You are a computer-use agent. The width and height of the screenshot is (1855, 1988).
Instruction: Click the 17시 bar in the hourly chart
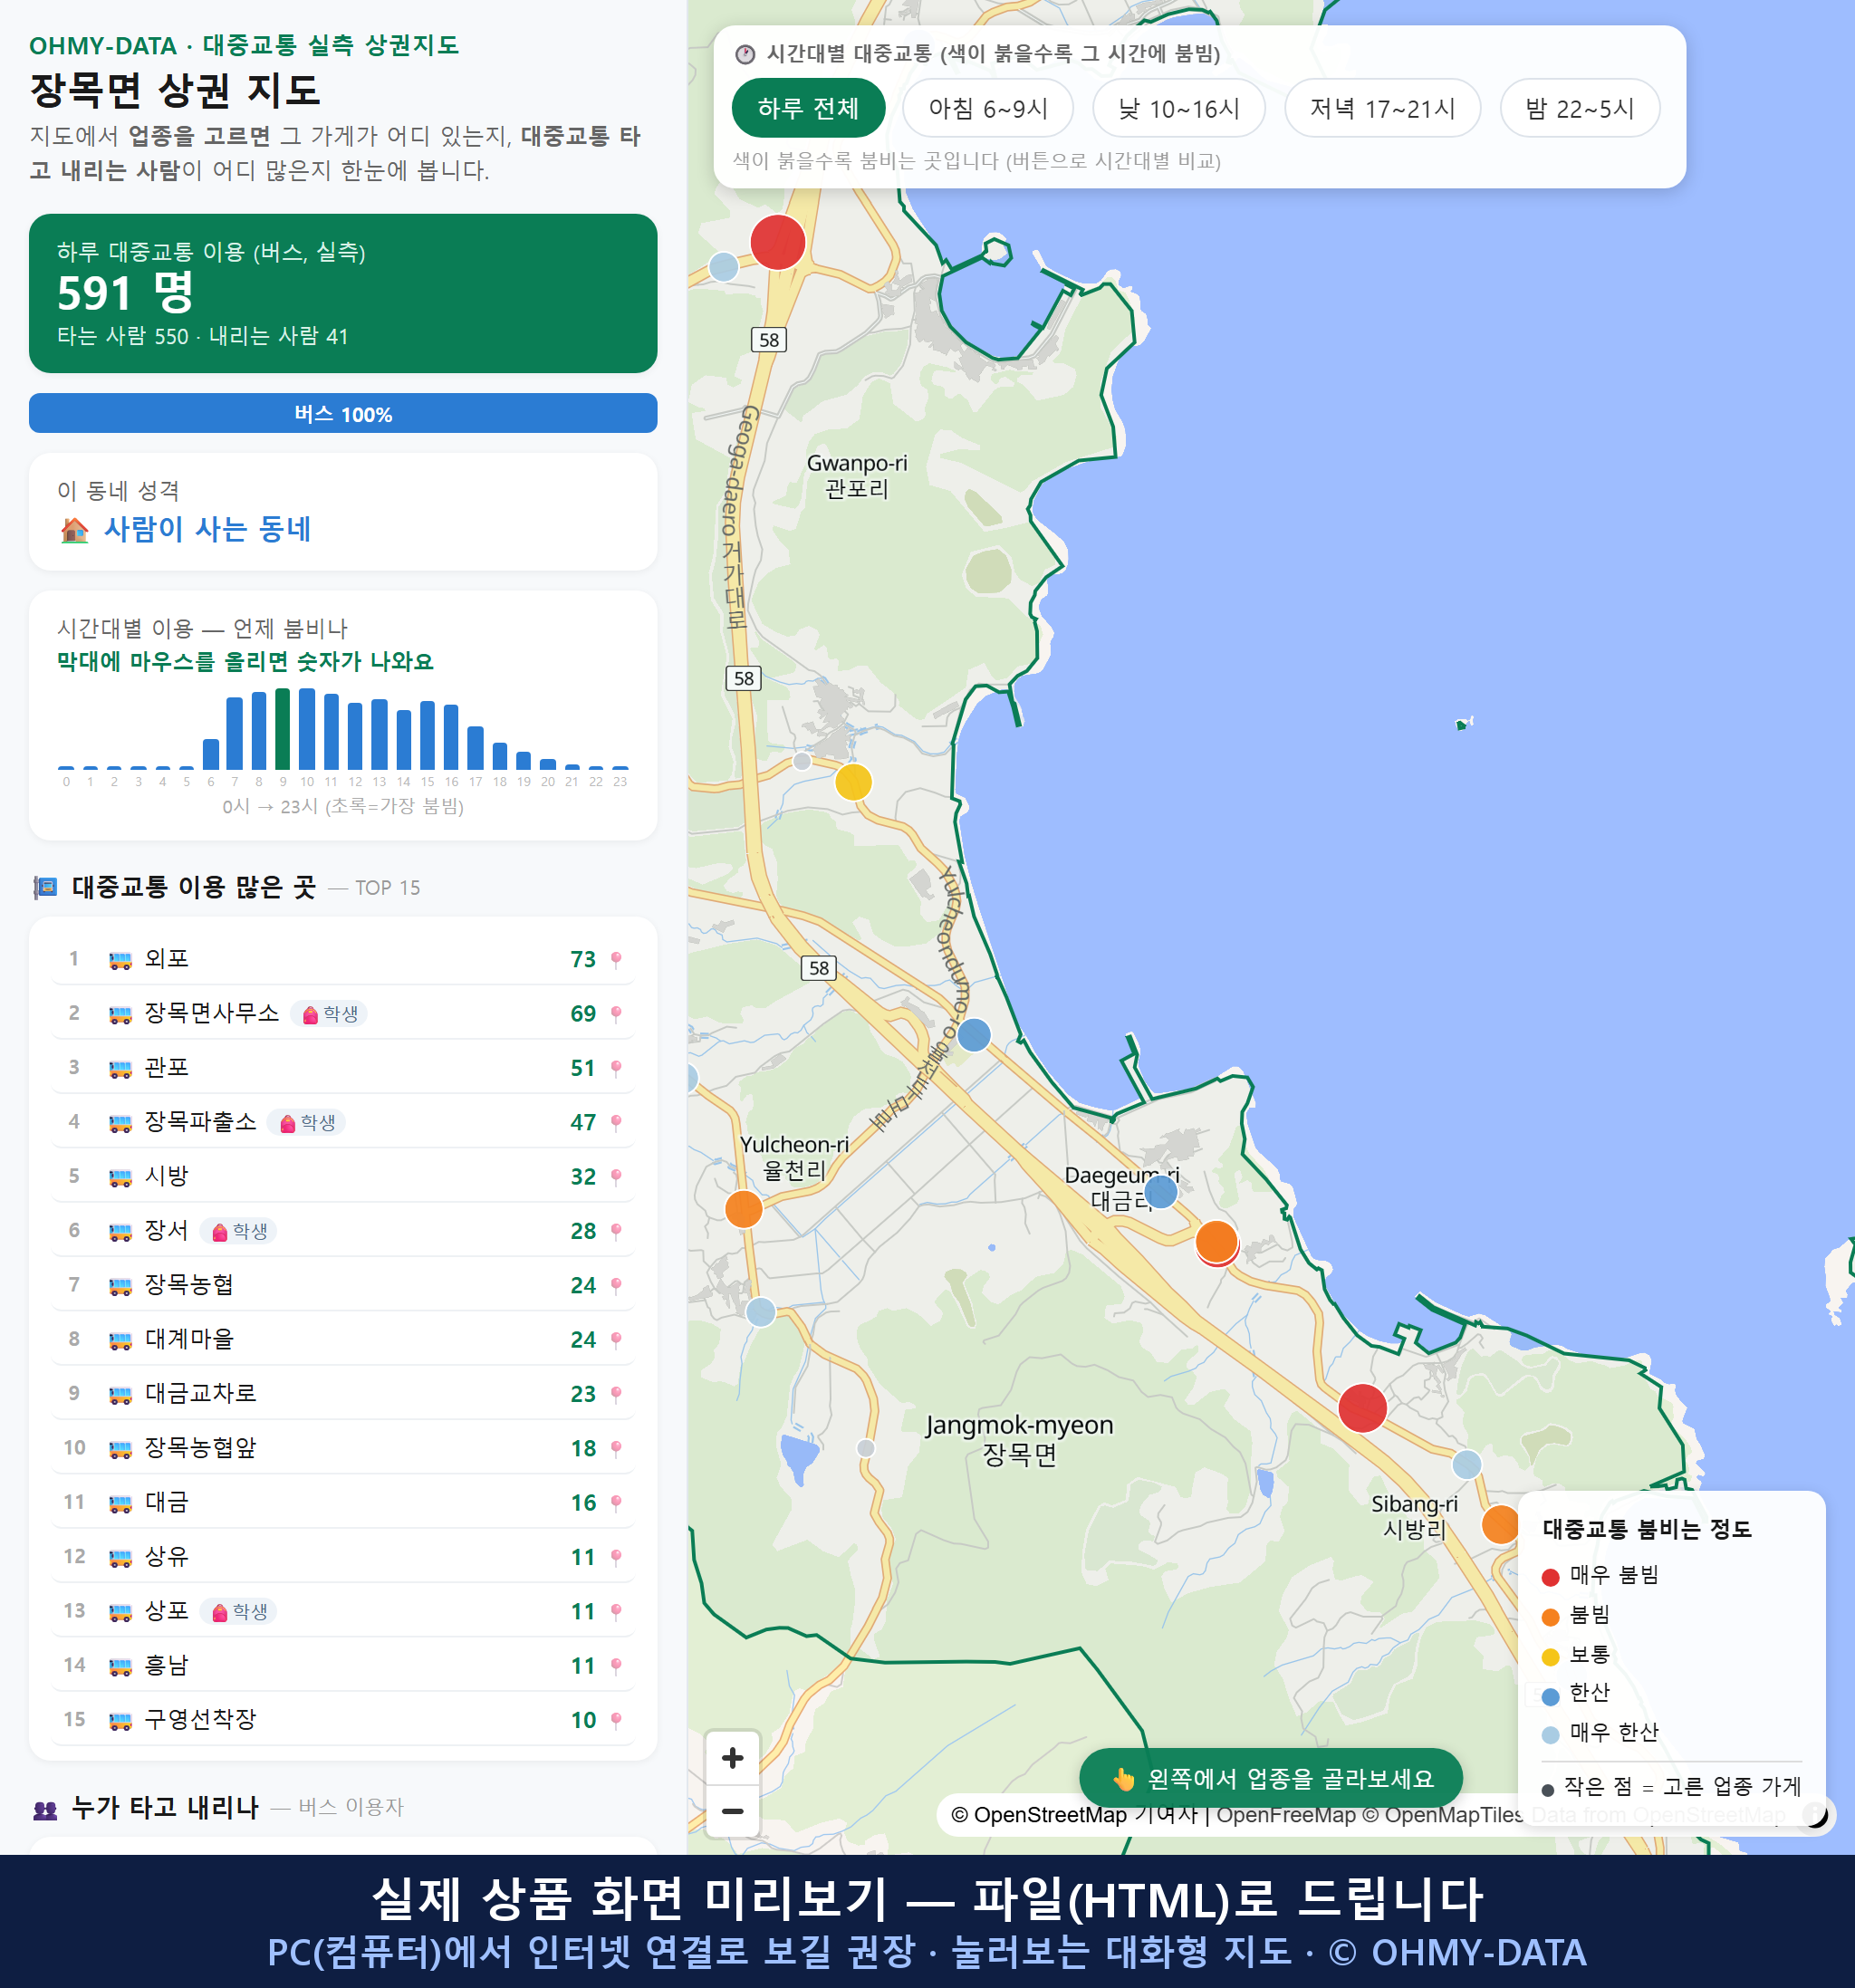475,748
